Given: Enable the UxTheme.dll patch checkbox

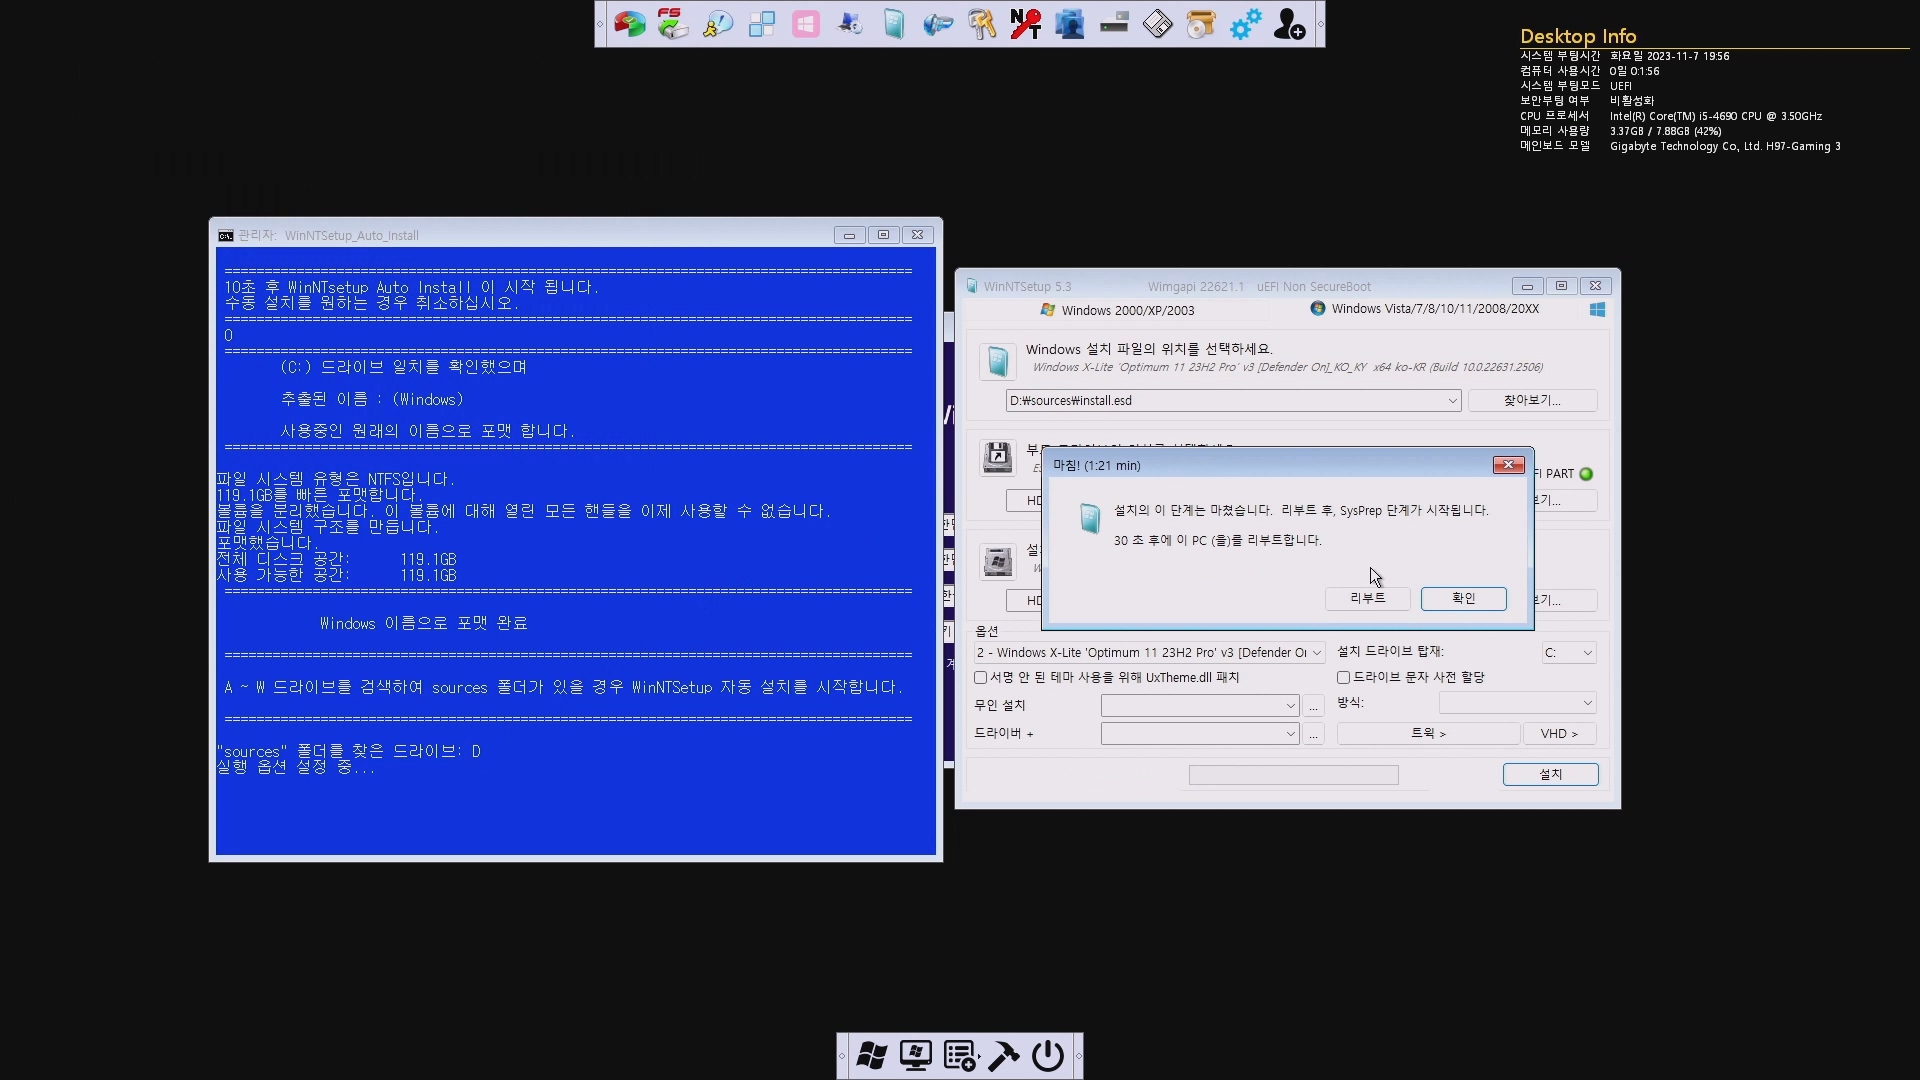Looking at the screenshot, I should 981,678.
